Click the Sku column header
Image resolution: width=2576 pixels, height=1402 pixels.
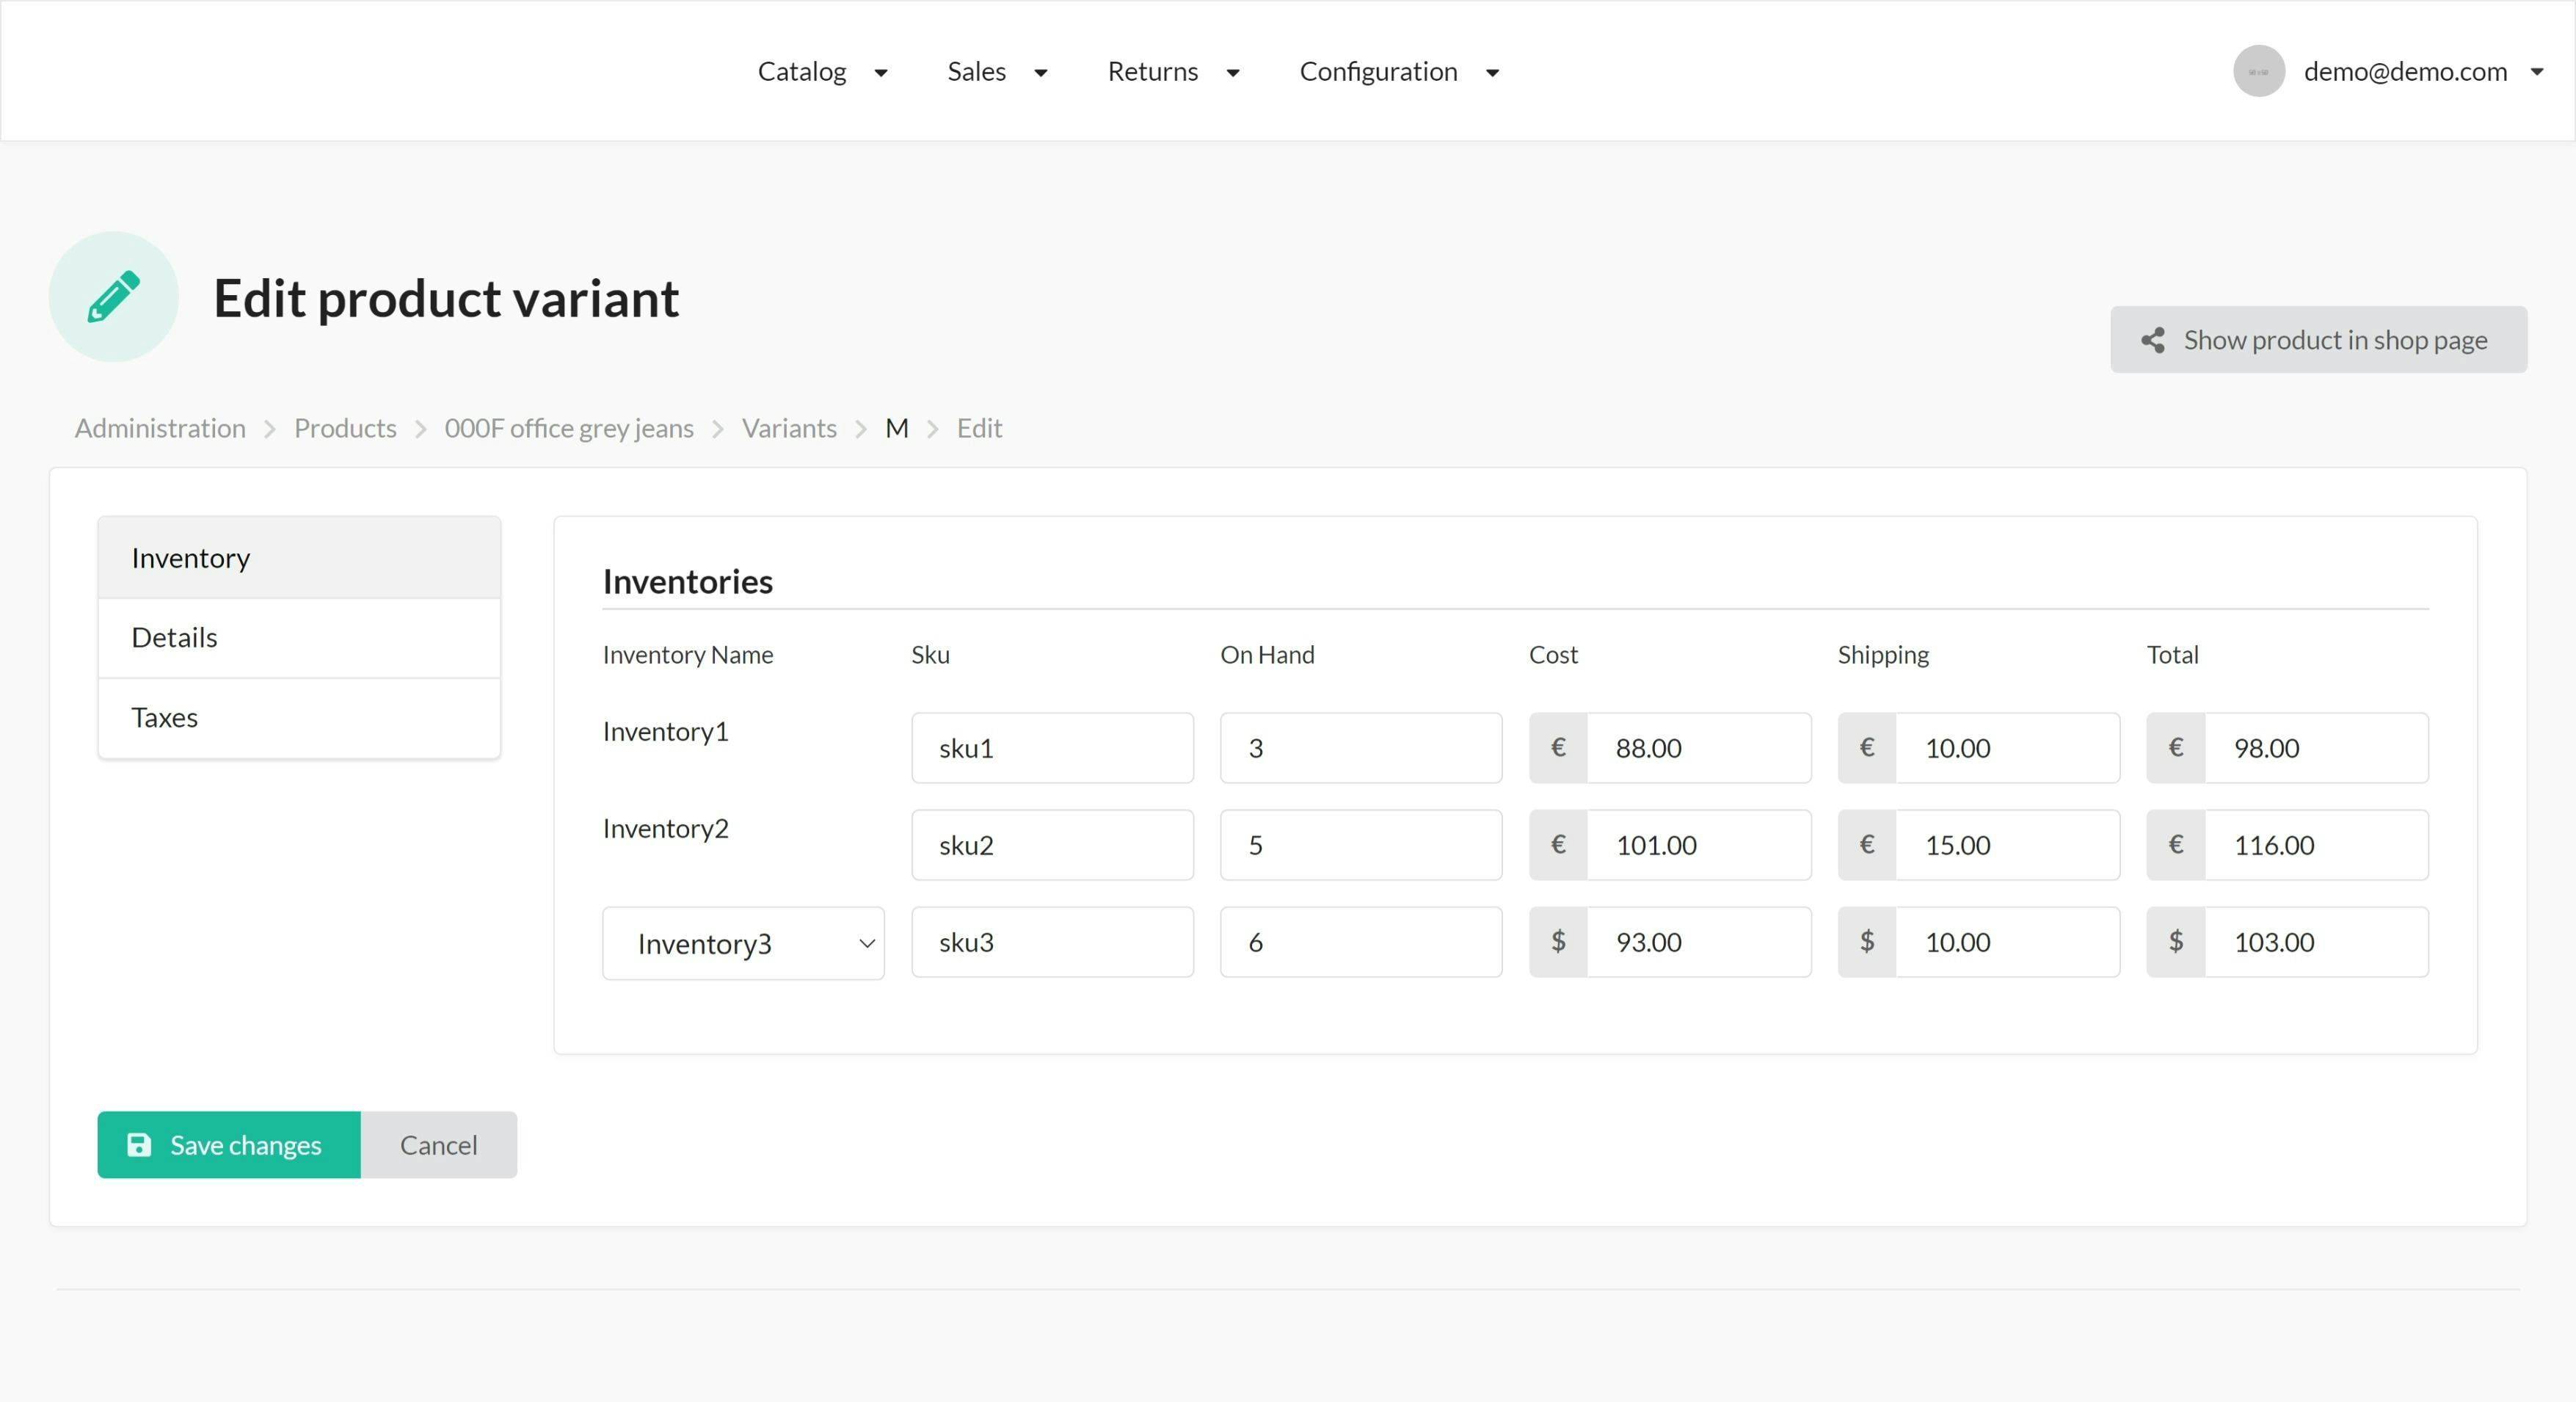[x=930, y=654]
